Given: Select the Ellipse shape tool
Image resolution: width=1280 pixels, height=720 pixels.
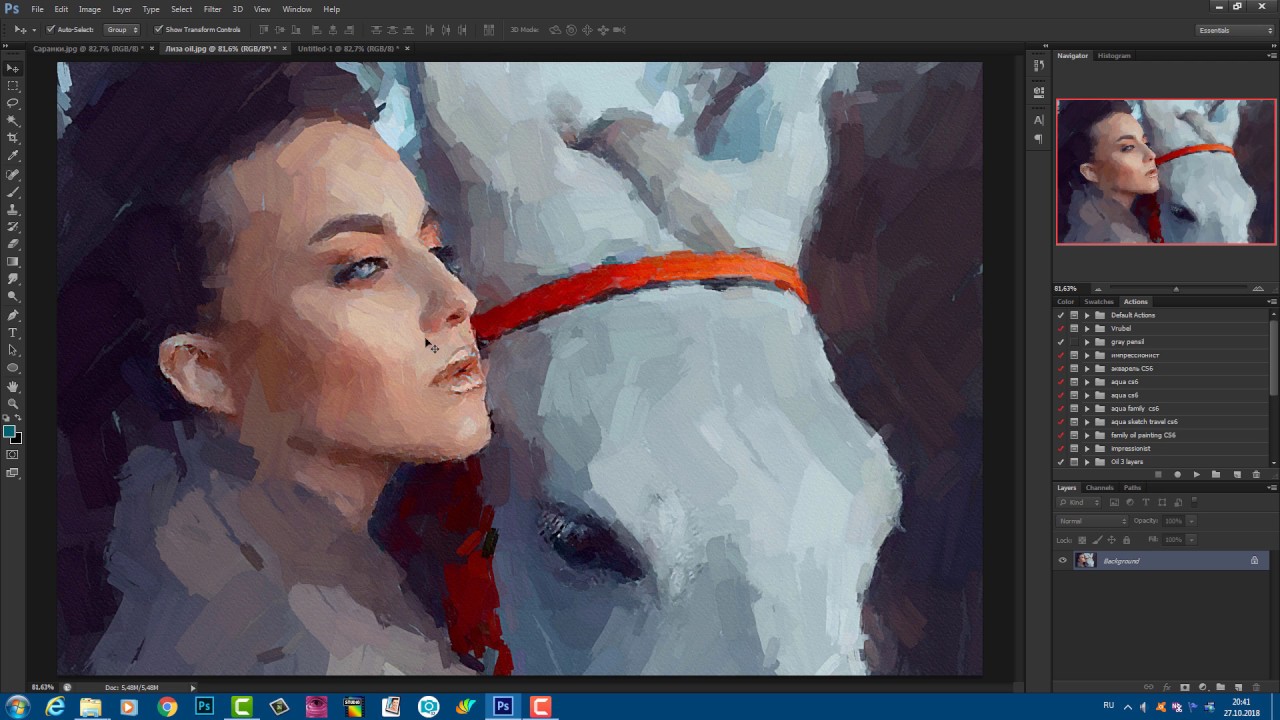Looking at the screenshot, I should pyautogui.click(x=13, y=367).
